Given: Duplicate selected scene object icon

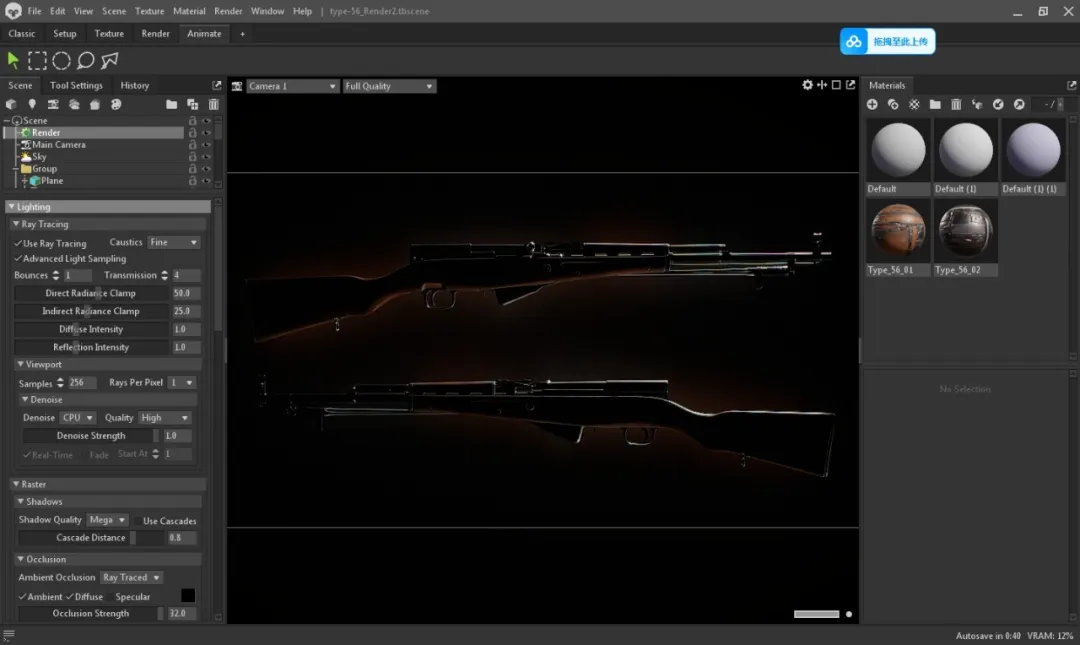Looking at the screenshot, I should click(x=193, y=104).
